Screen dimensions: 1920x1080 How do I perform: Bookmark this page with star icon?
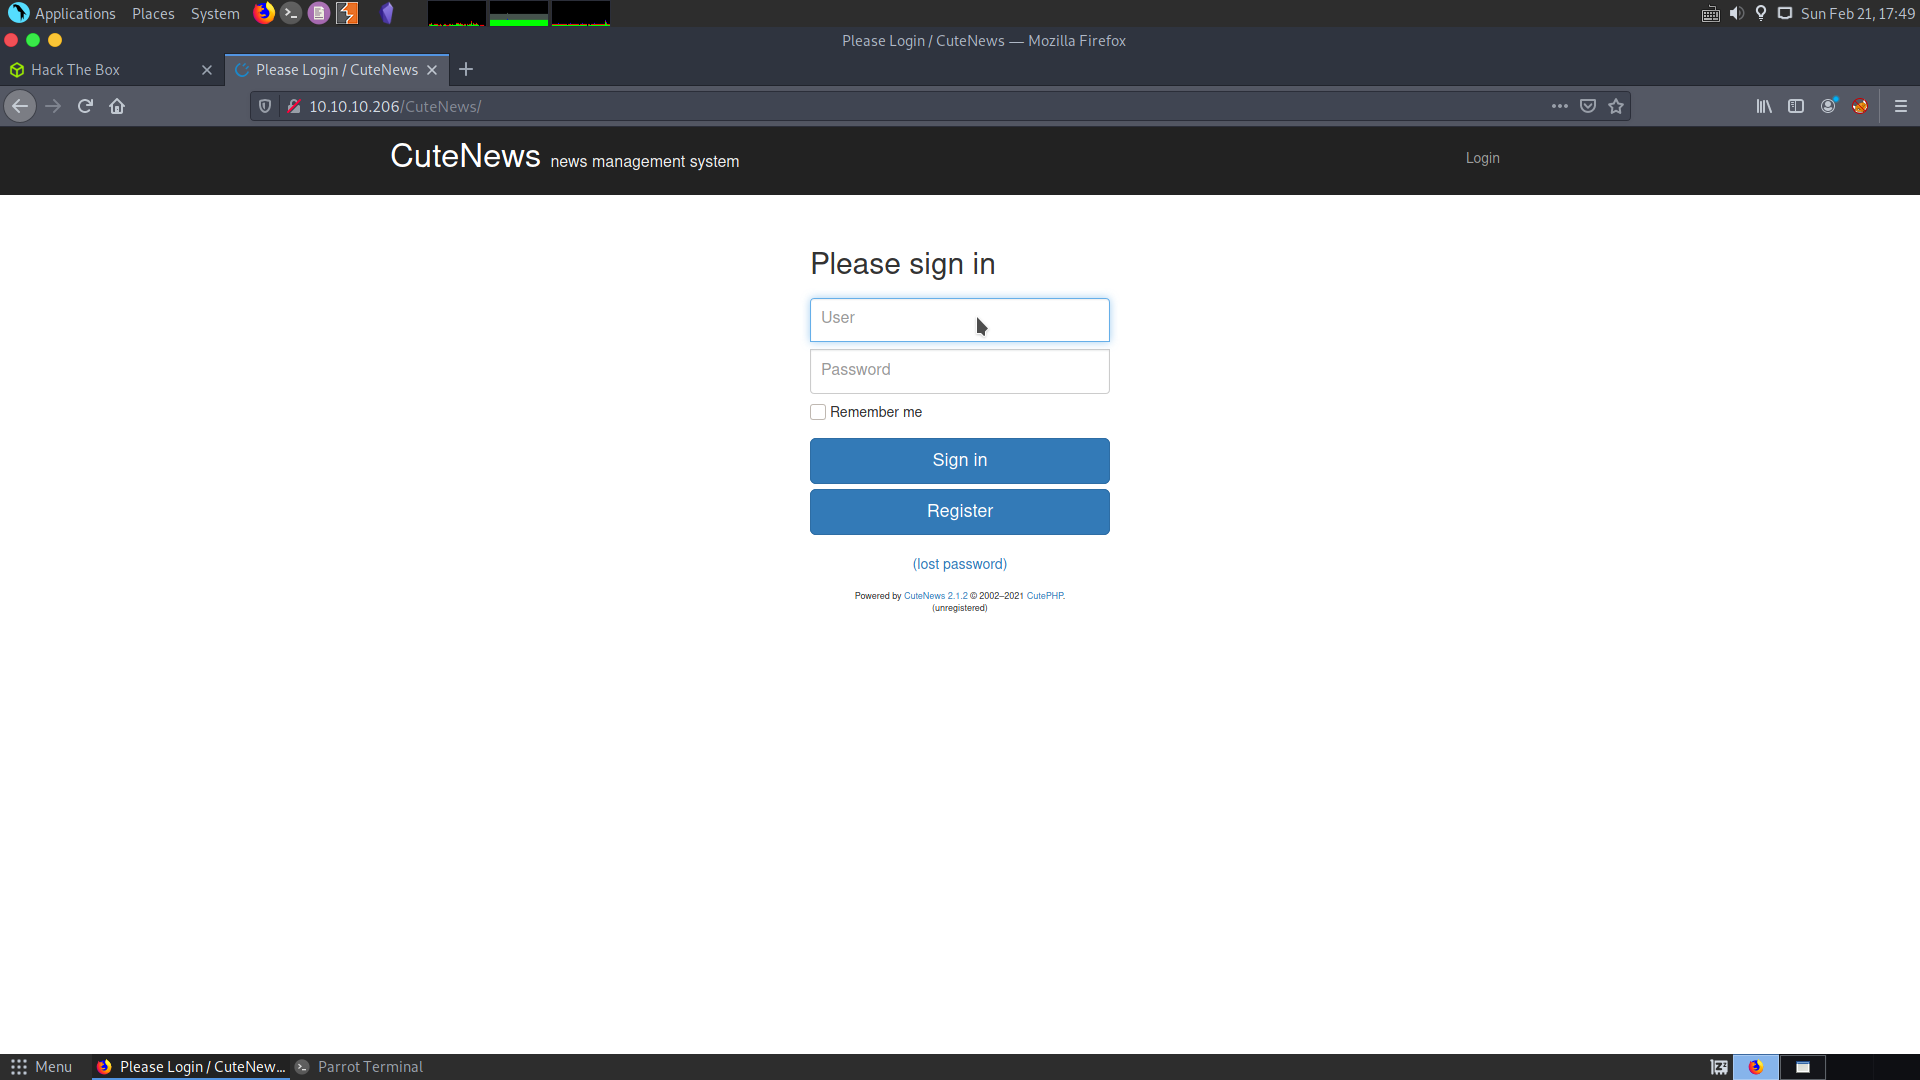tap(1616, 106)
